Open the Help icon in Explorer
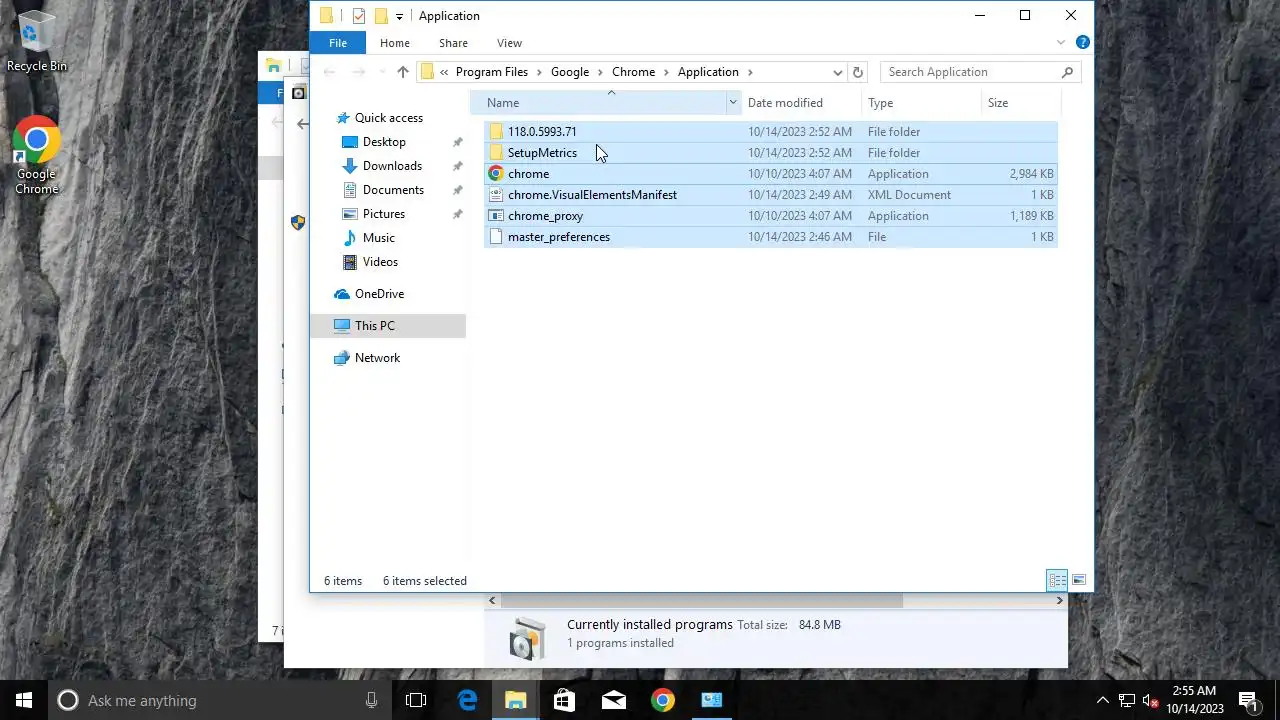Screen dimensions: 1280x720 pos(1082,43)
